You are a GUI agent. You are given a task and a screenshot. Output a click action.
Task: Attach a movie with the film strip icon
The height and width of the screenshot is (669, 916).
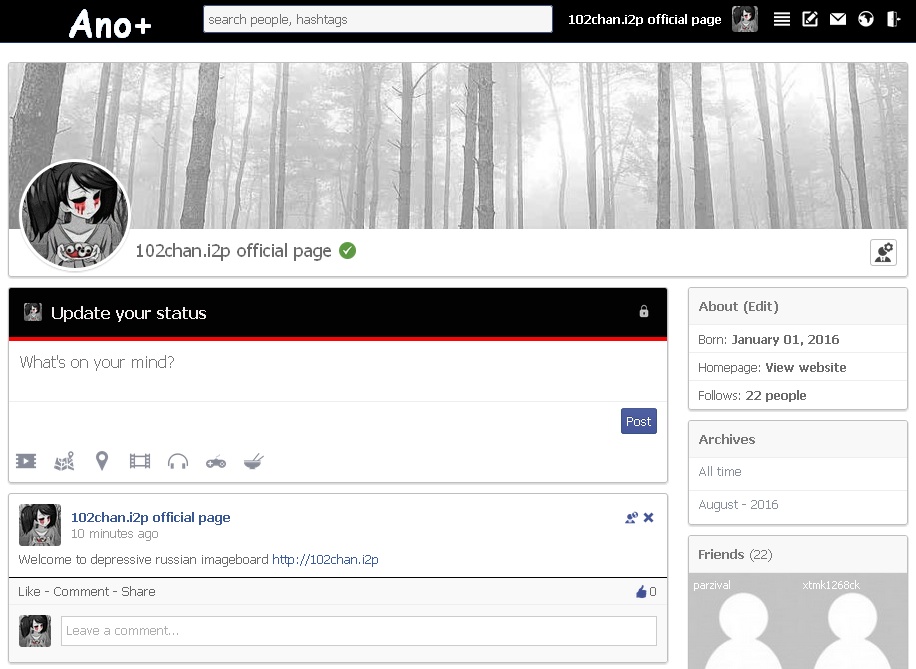coord(140,462)
